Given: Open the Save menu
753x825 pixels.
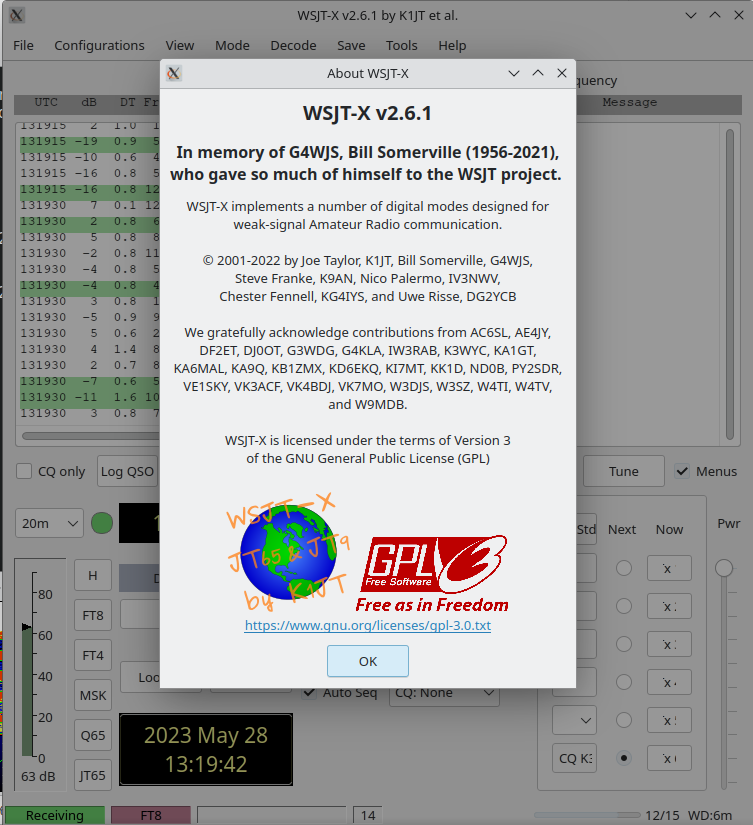Looking at the screenshot, I should (351, 45).
